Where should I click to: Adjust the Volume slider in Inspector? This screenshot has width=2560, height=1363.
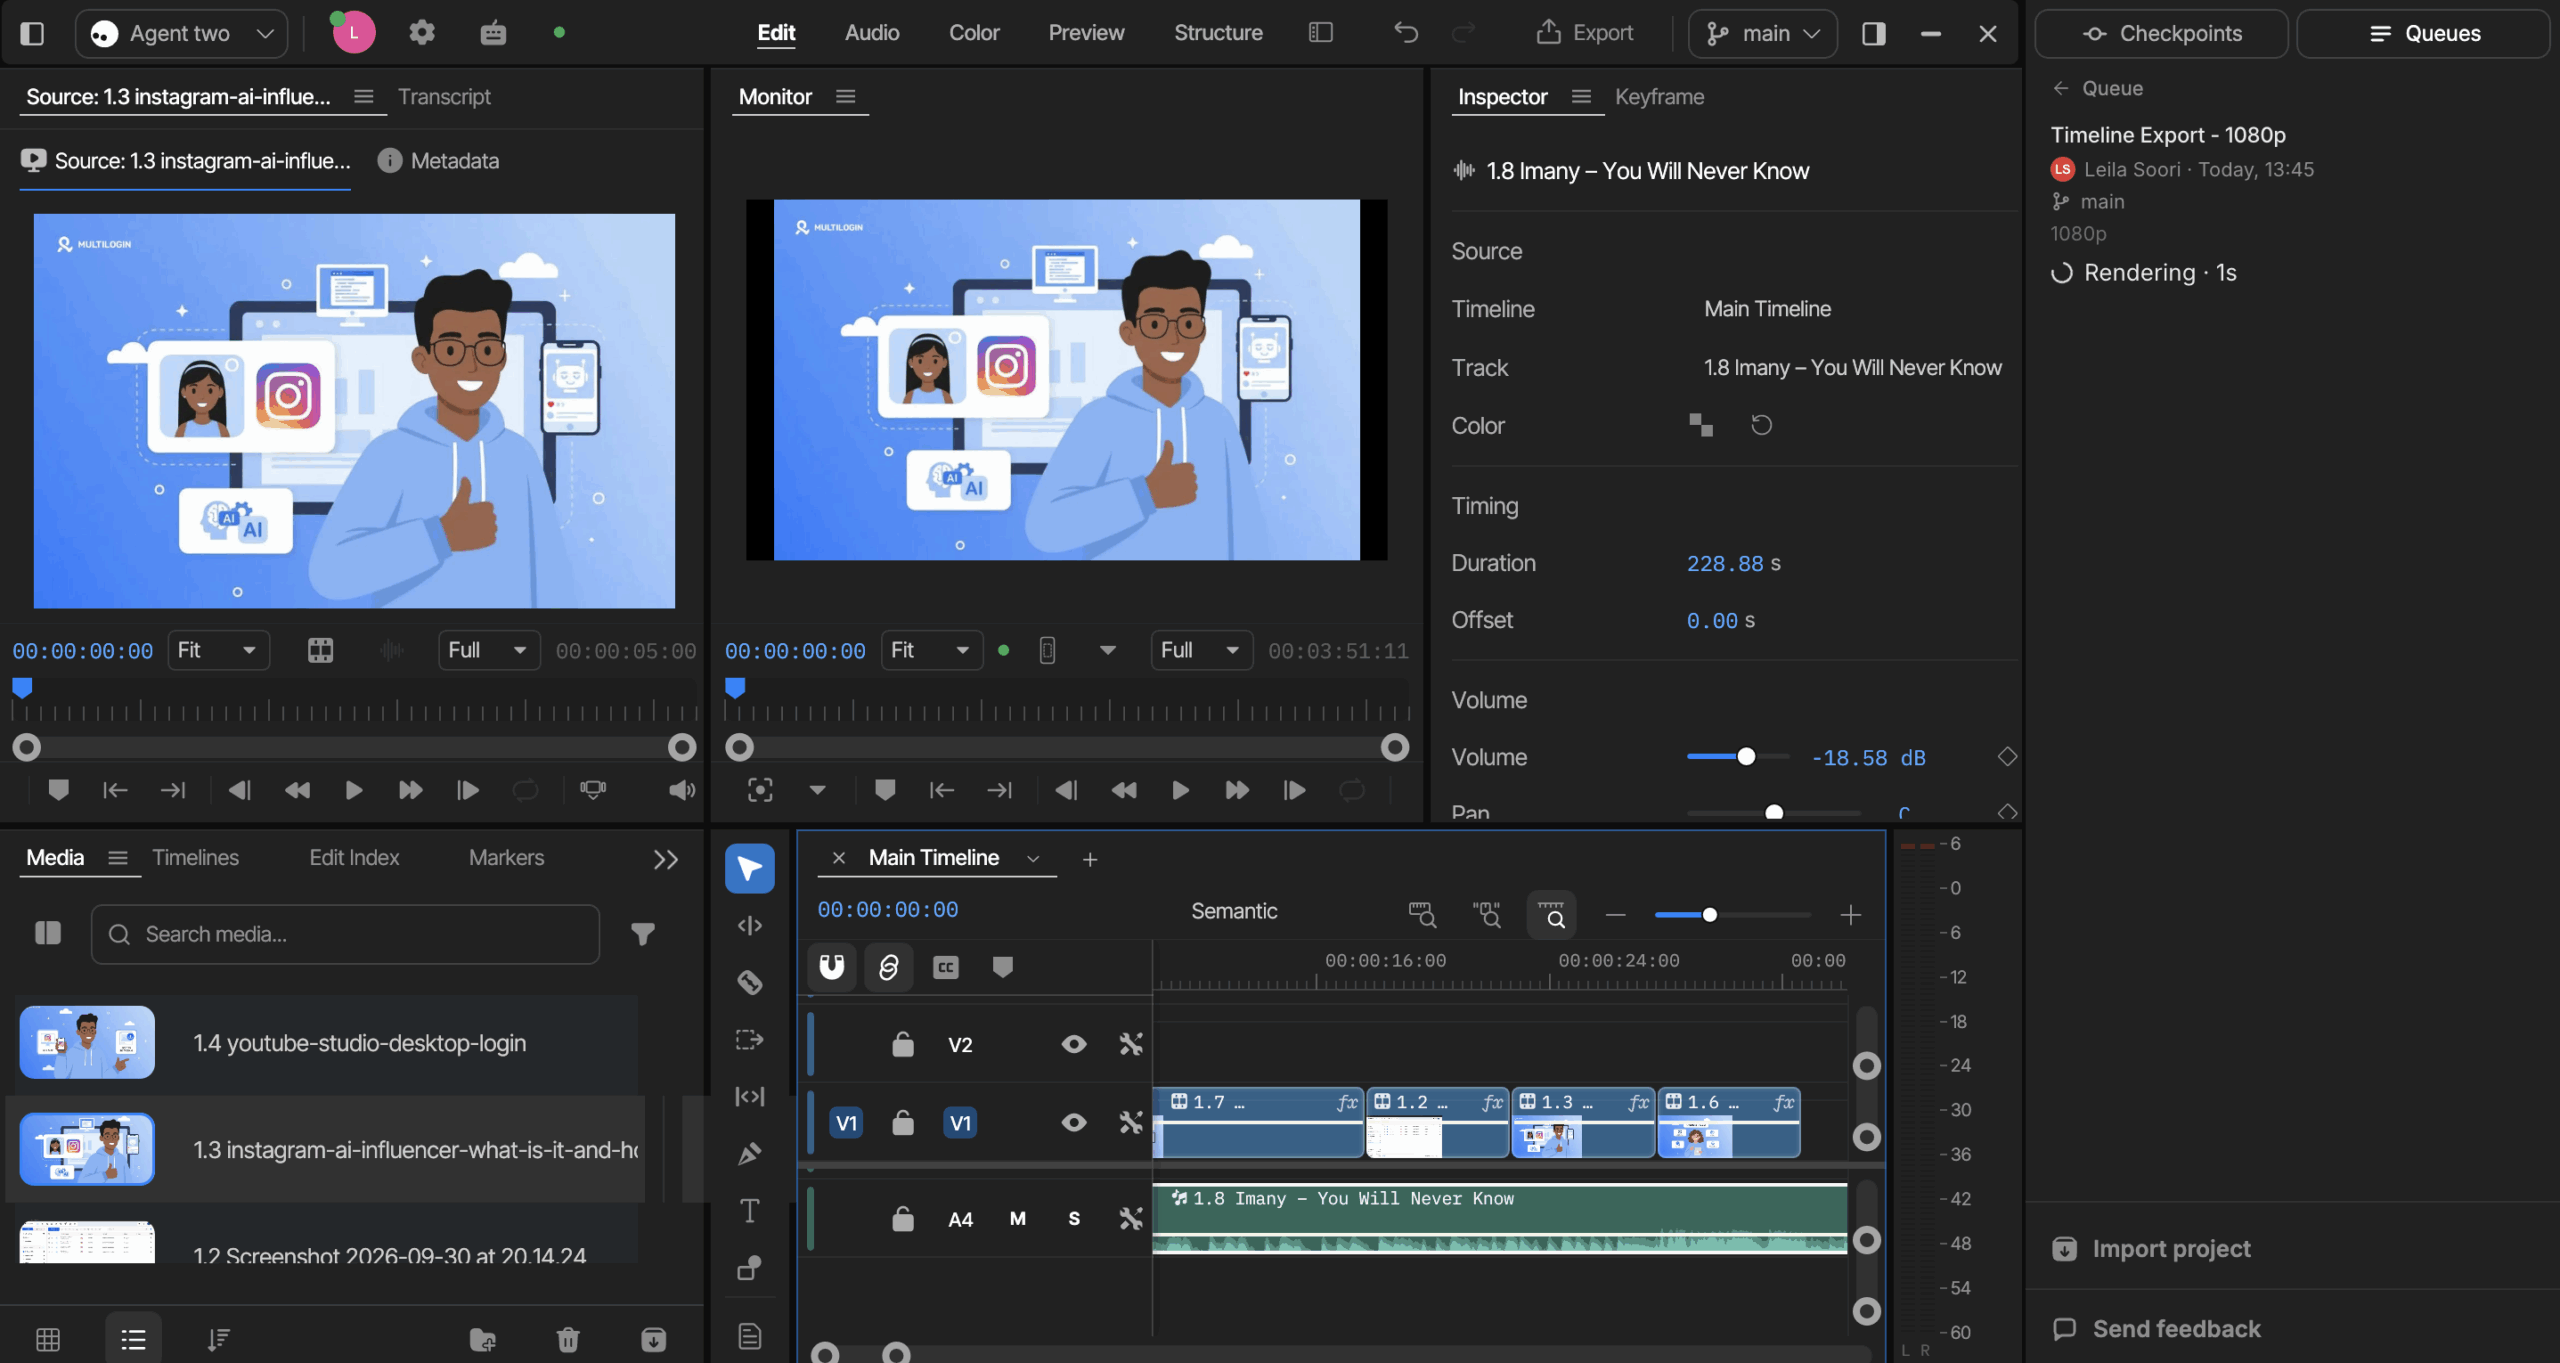(x=1738, y=757)
